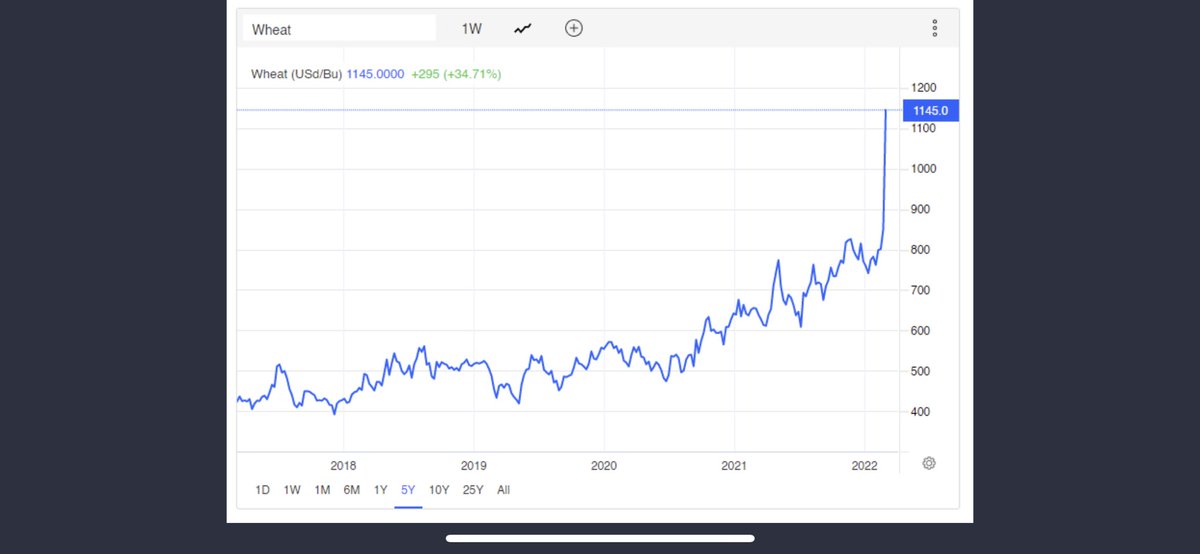Click the 2018 x-axis label

coord(343,466)
